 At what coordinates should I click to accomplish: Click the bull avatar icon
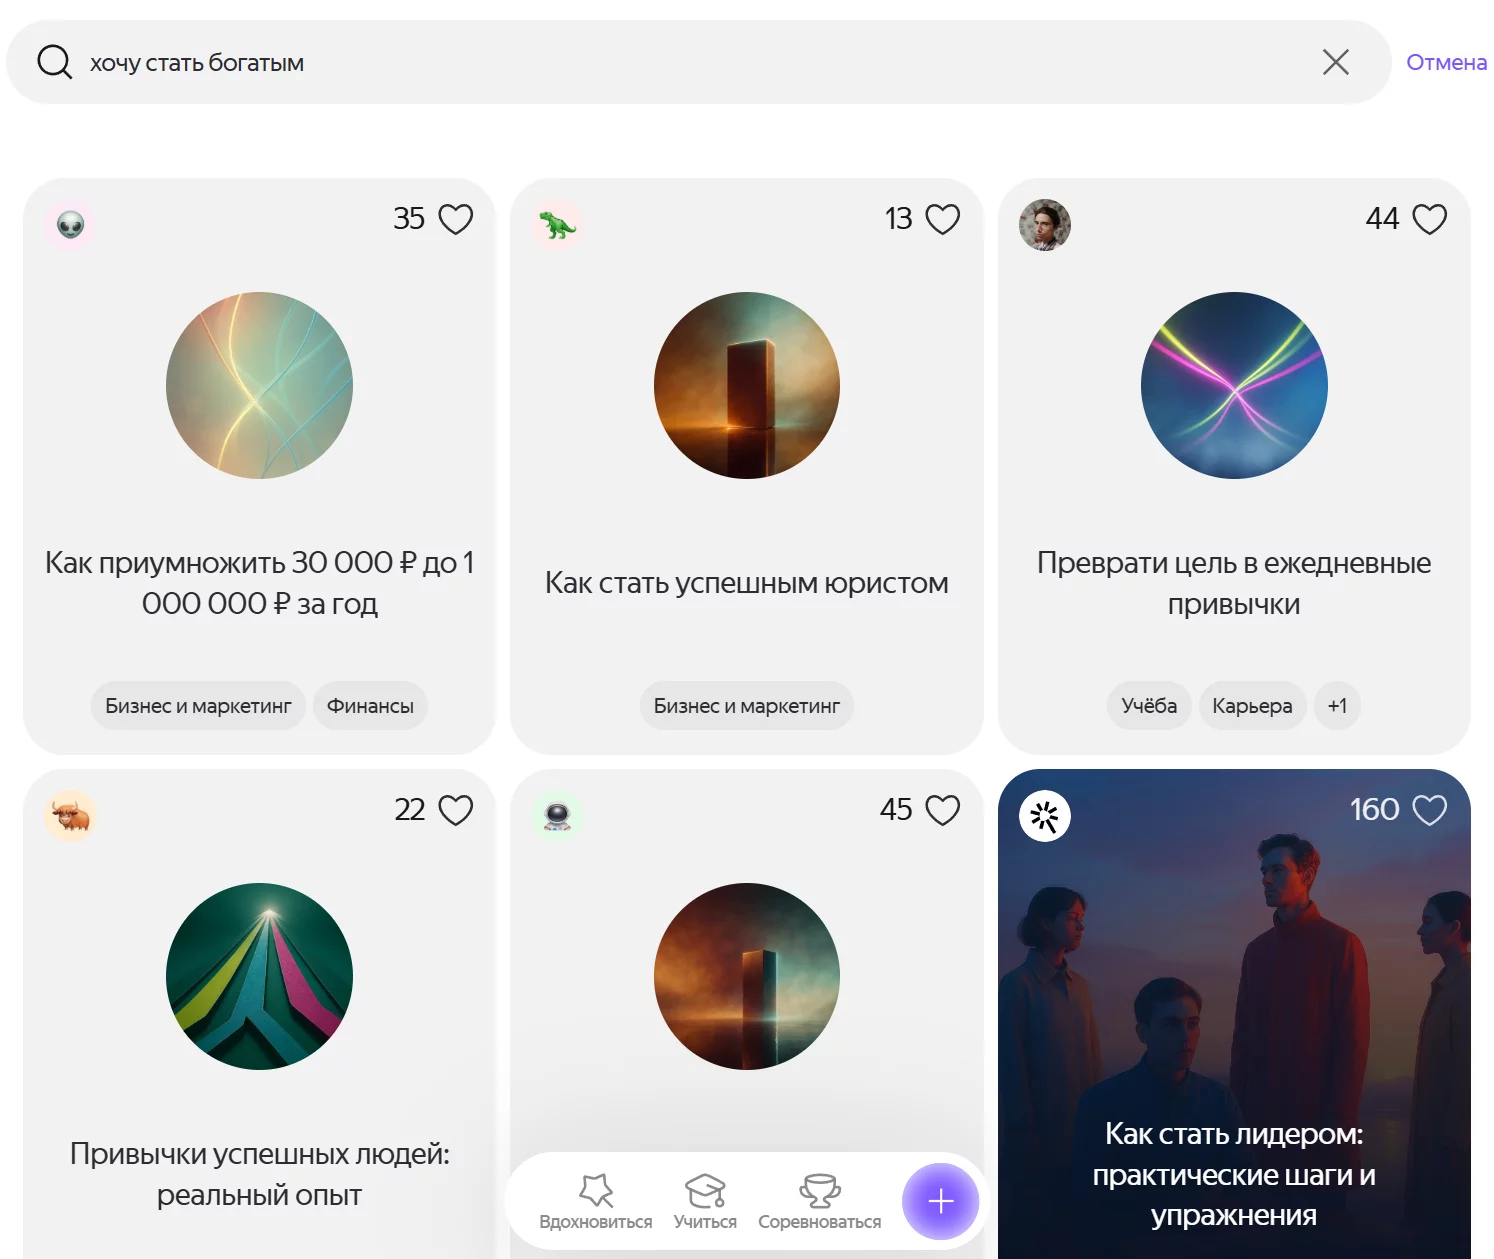pyautogui.click(x=71, y=816)
